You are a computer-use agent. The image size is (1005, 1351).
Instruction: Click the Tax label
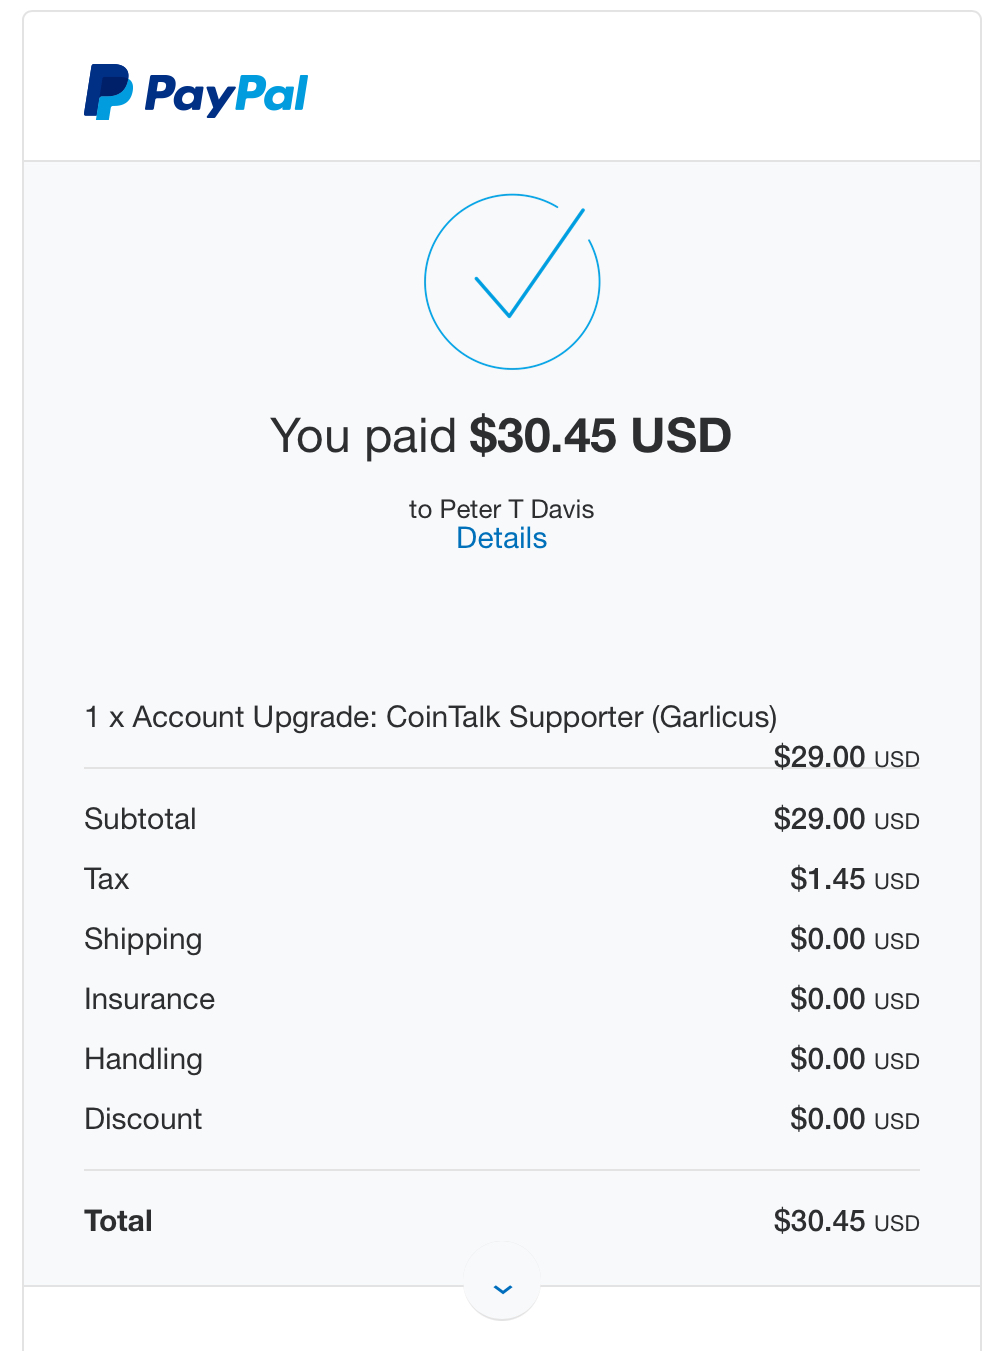pyautogui.click(x=107, y=879)
